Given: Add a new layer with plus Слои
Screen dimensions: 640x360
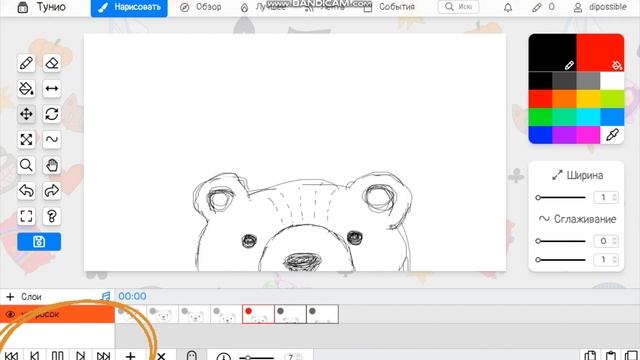Looking at the screenshot, I should click(x=24, y=296).
